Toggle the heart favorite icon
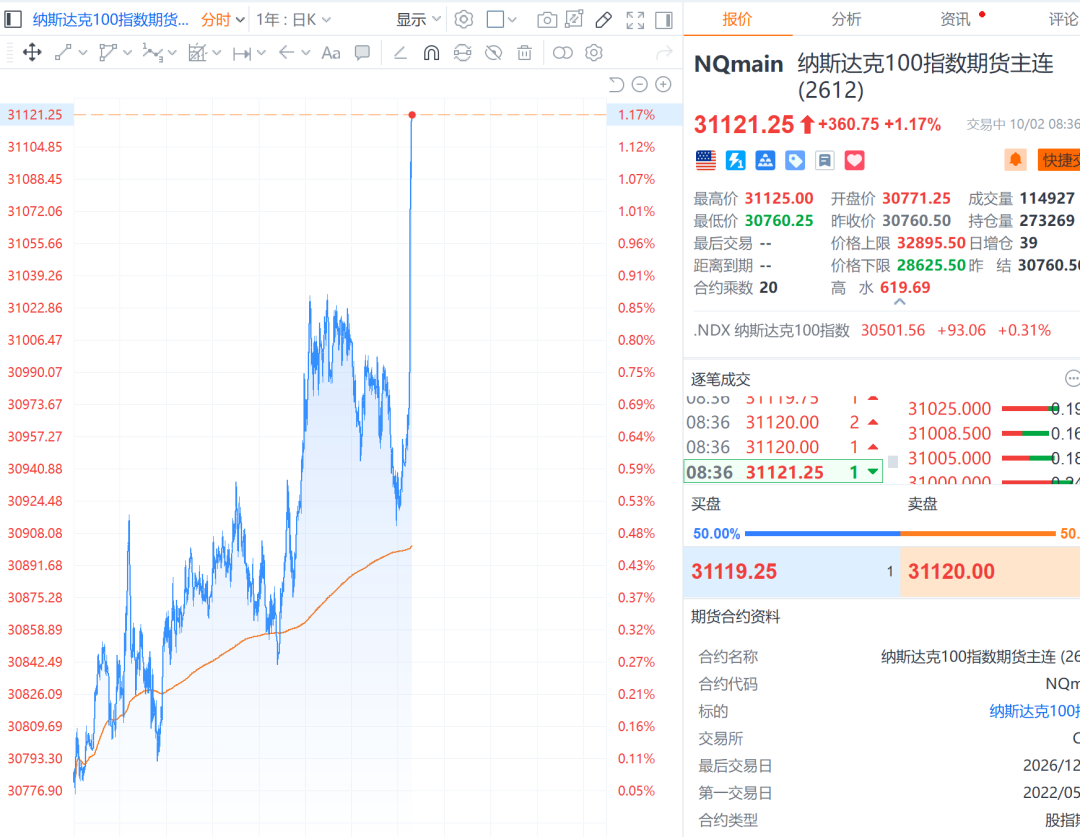This screenshot has width=1080, height=837. tap(854, 161)
